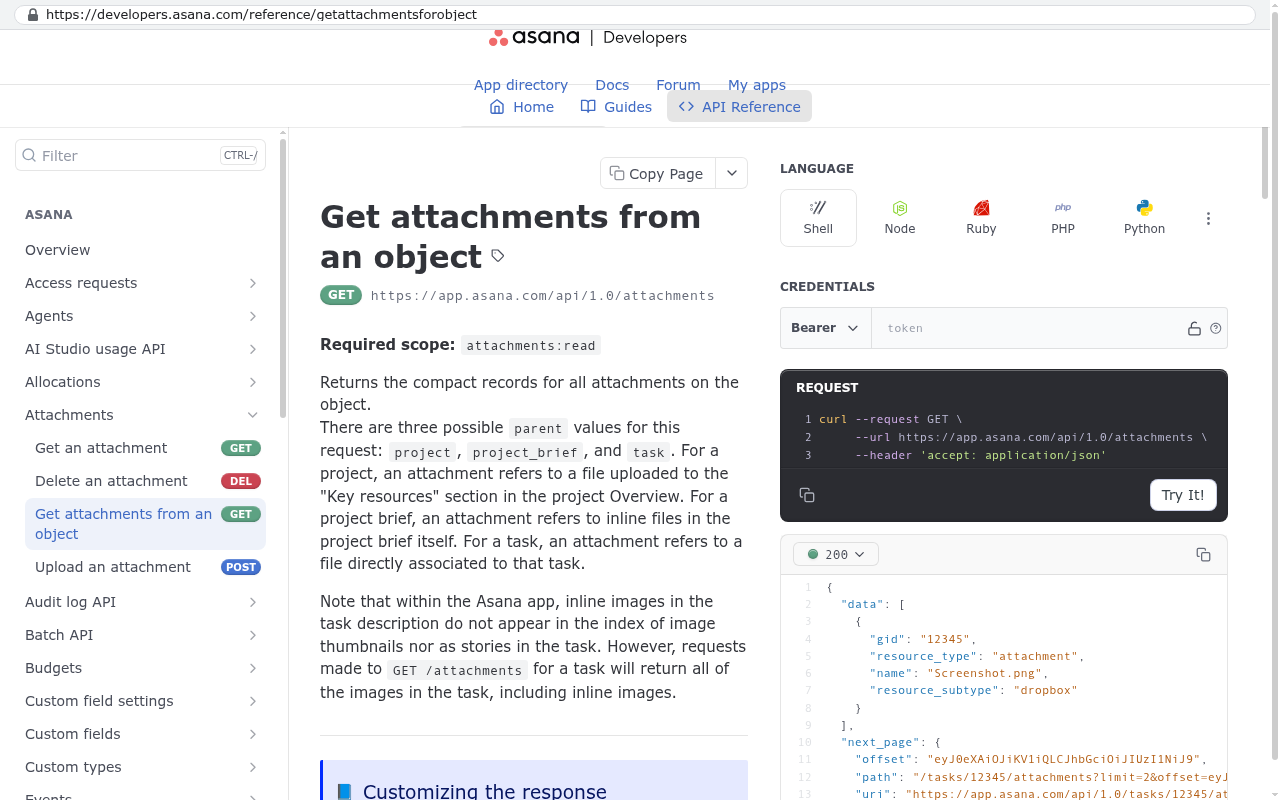Open the 200 response status dropdown
This screenshot has height=800, width=1280.
(836, 554)
